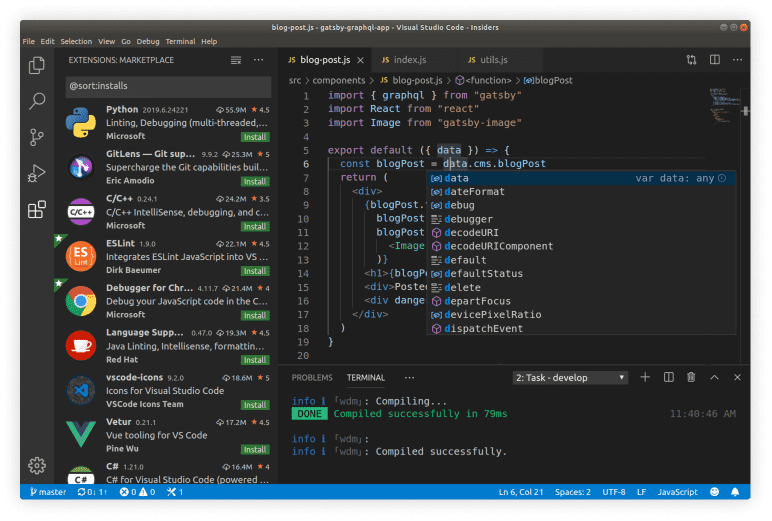This screenshot has height=521, width=772.
Task: Clear the extensions search results list
Action: [236, 60]
